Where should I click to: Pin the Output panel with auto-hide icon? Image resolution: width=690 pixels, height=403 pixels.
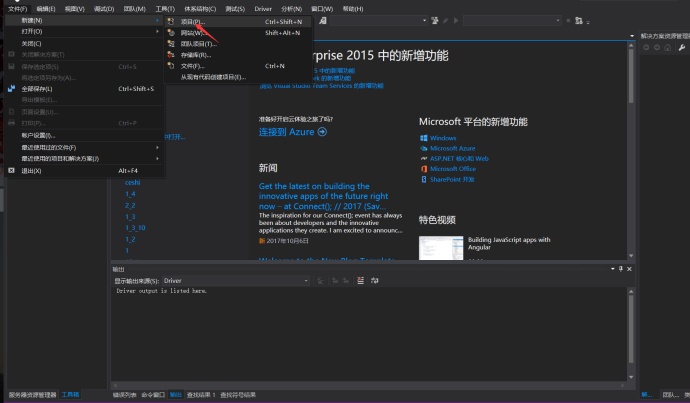[x=621, y=269]
